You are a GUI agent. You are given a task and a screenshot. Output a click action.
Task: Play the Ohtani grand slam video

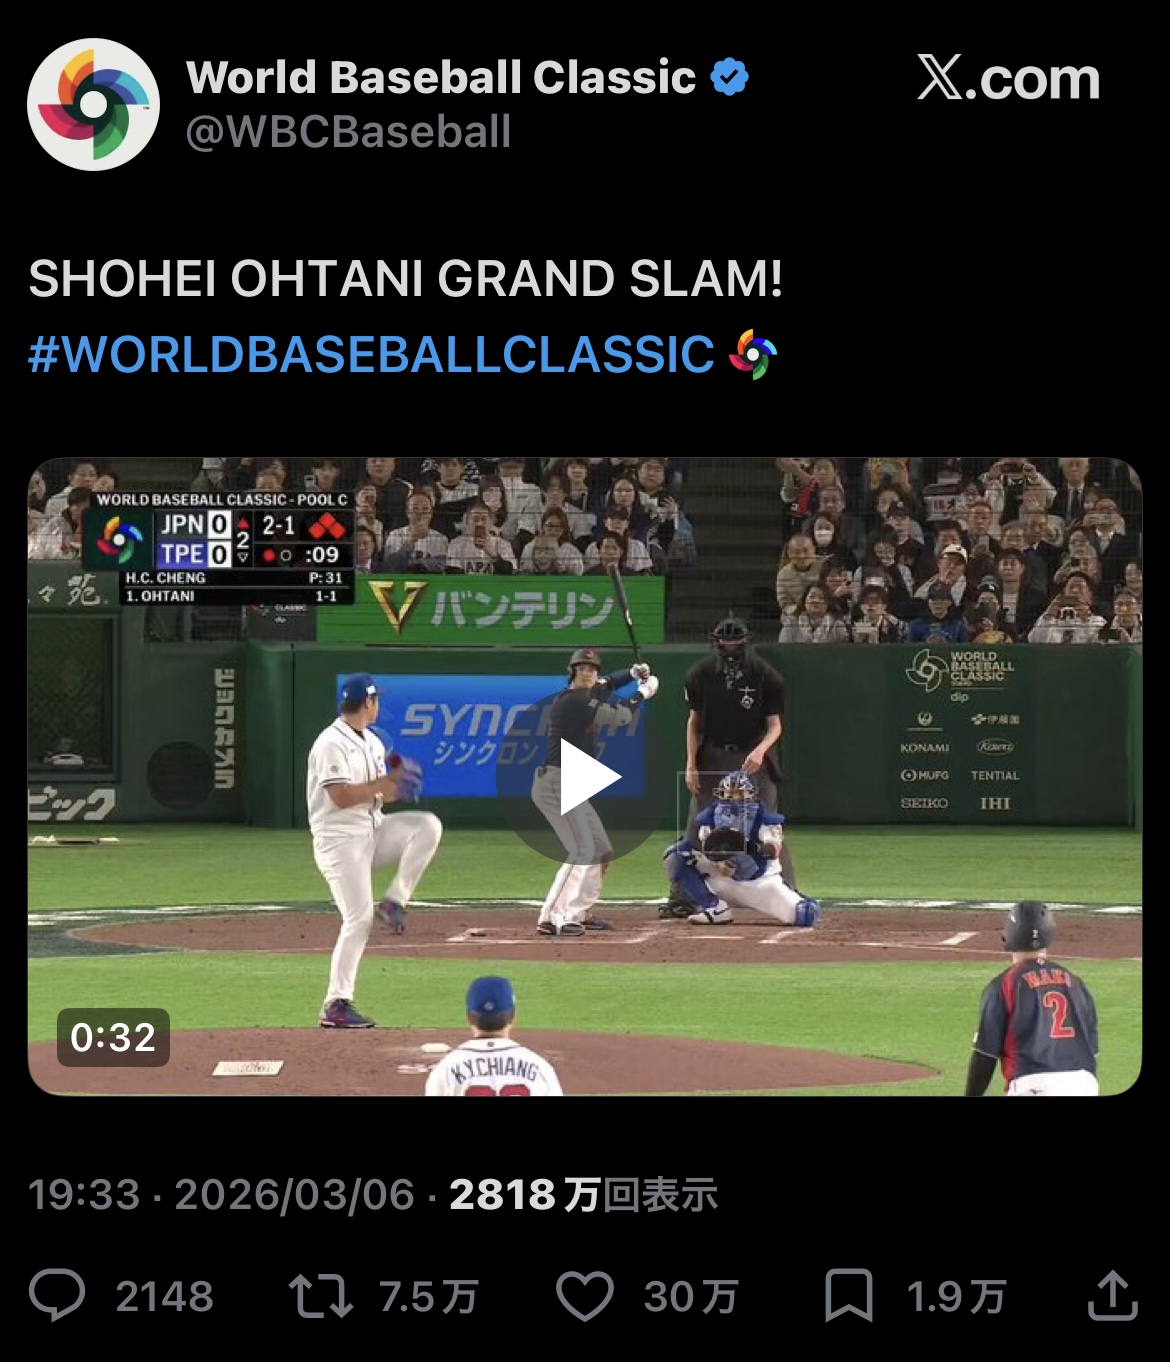[588, 777]
